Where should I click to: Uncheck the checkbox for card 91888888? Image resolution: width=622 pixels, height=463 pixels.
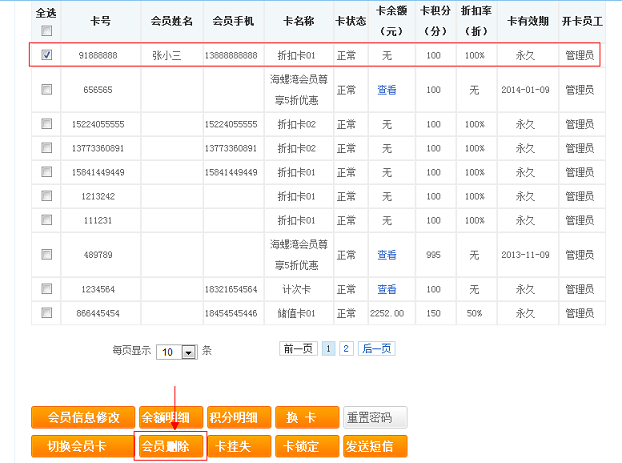(x=47, y=55)
